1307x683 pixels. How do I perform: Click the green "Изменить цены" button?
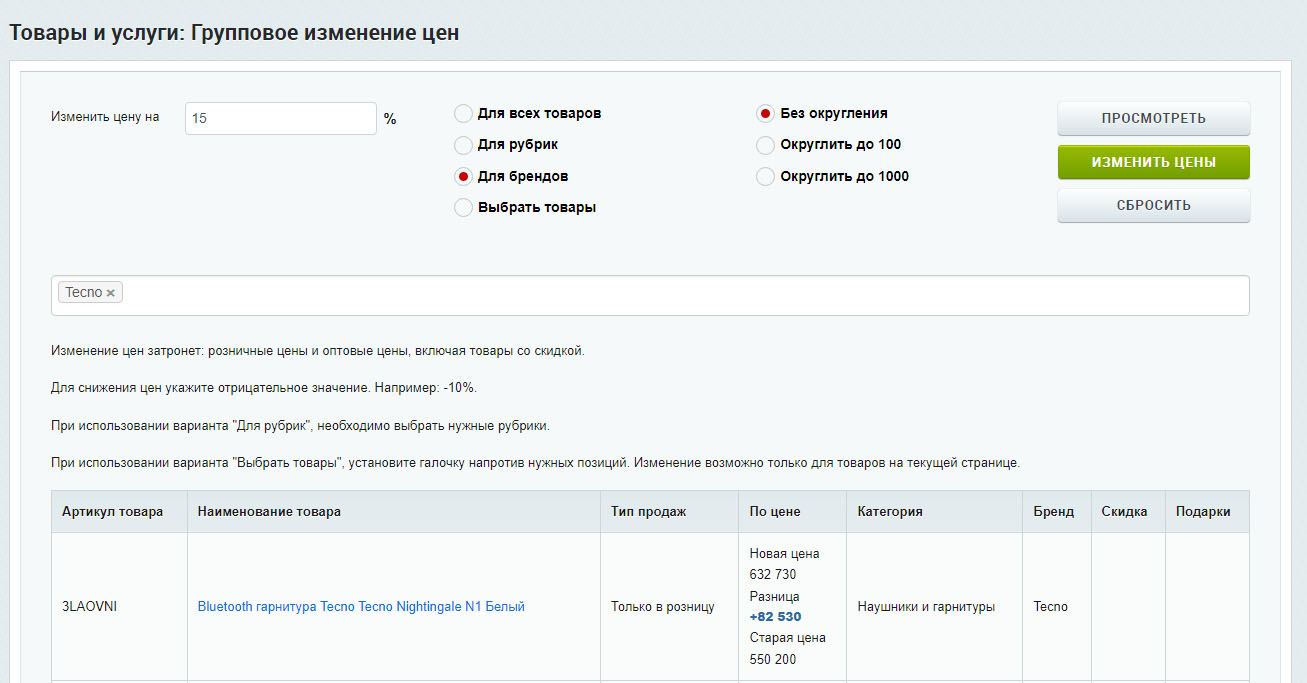point(1153,162)
